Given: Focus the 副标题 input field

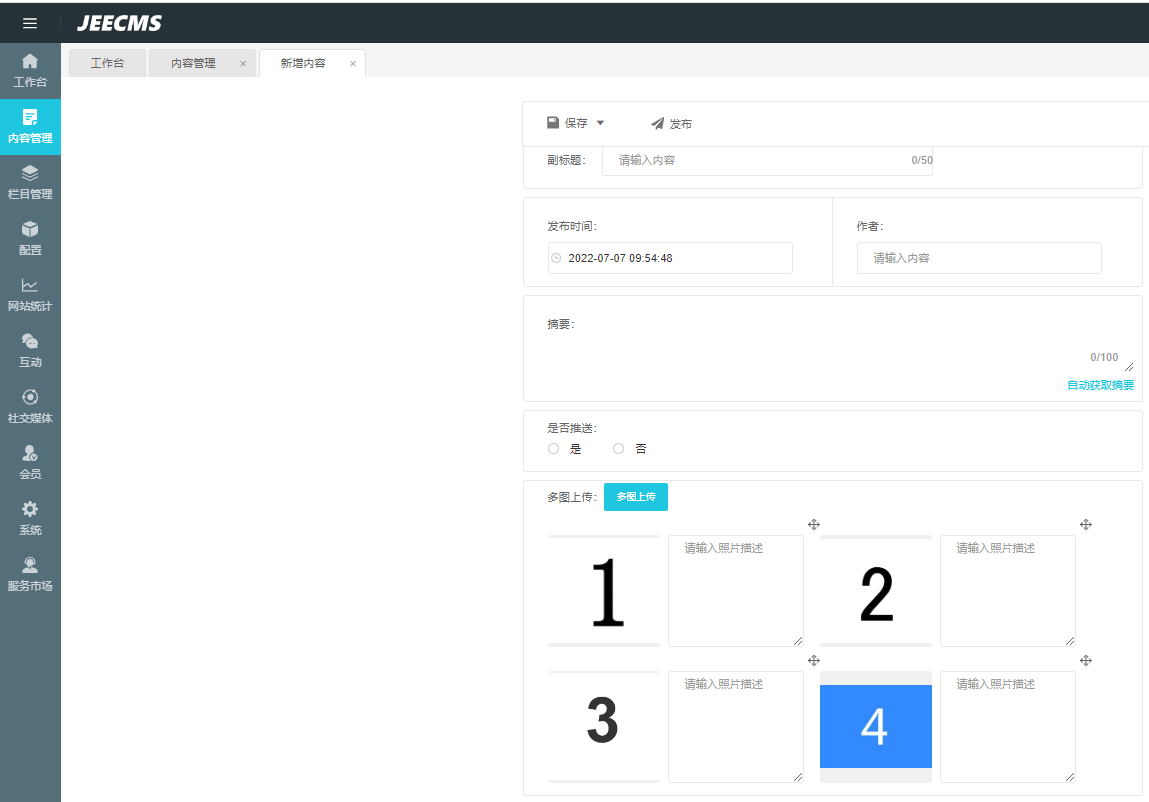Looking at the screenshot, I should pos(767,161).
